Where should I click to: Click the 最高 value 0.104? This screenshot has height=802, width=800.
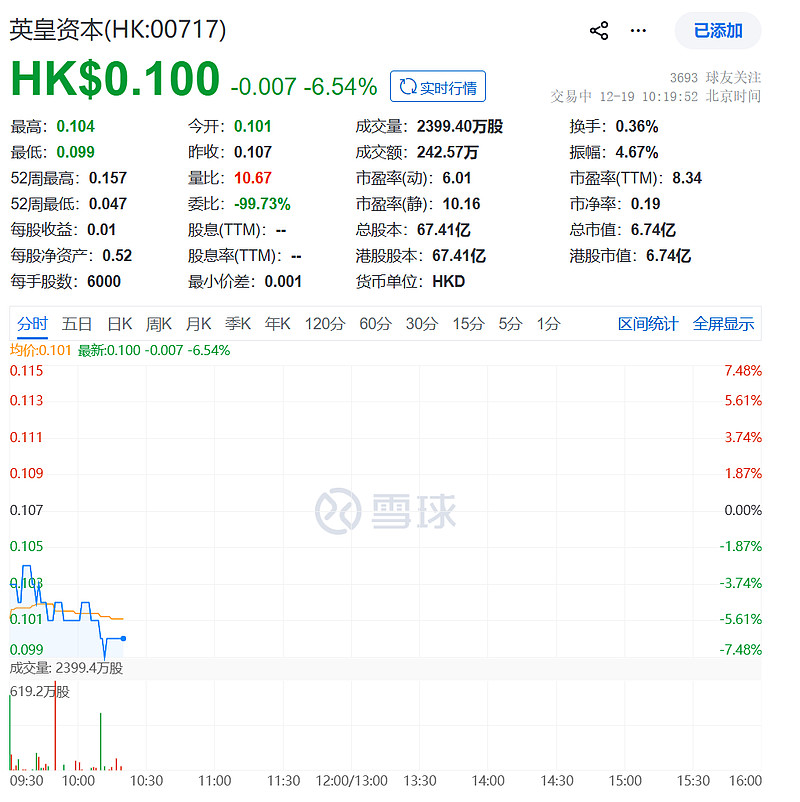[76, 126]
